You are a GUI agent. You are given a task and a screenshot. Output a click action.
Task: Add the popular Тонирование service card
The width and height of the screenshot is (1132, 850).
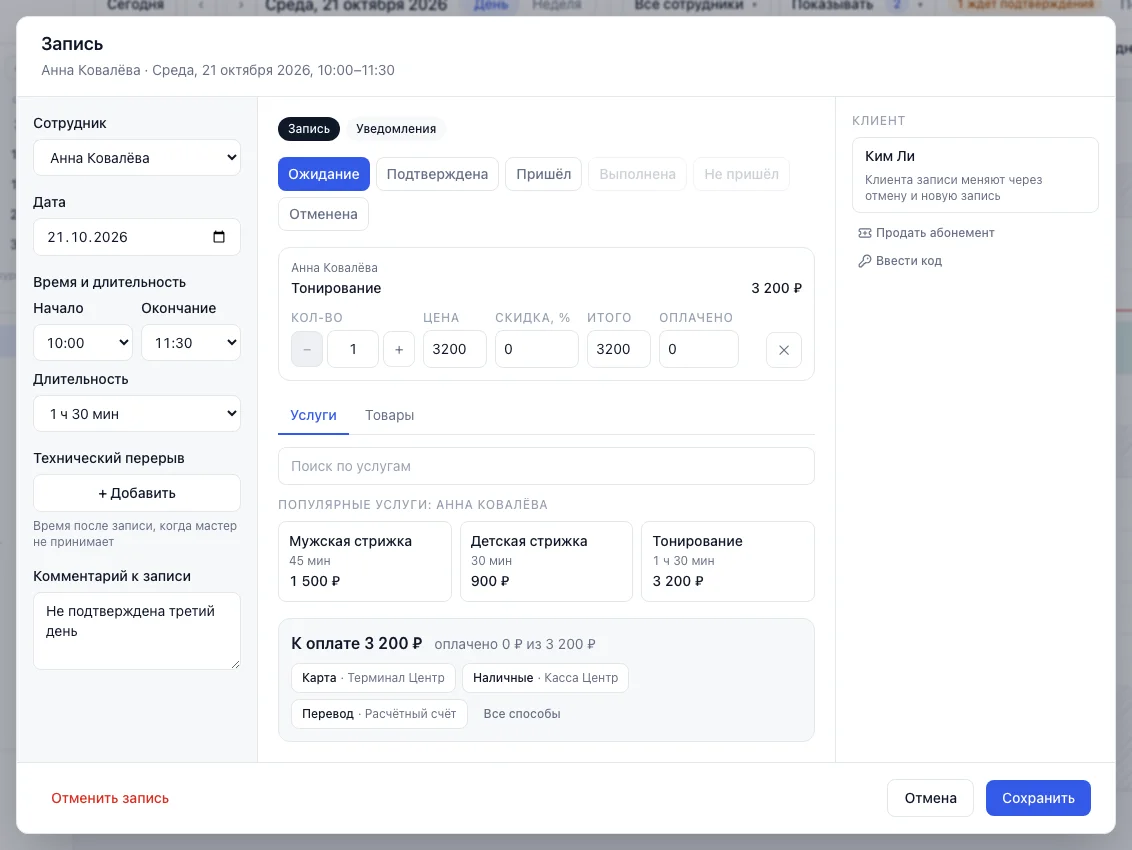point(728,561)
